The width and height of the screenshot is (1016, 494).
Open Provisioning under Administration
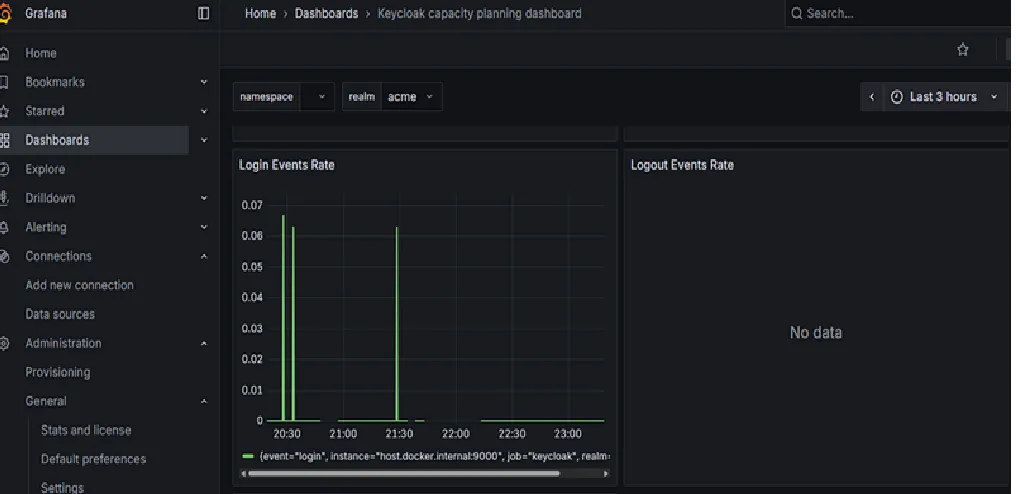click(x=58, y=373)
